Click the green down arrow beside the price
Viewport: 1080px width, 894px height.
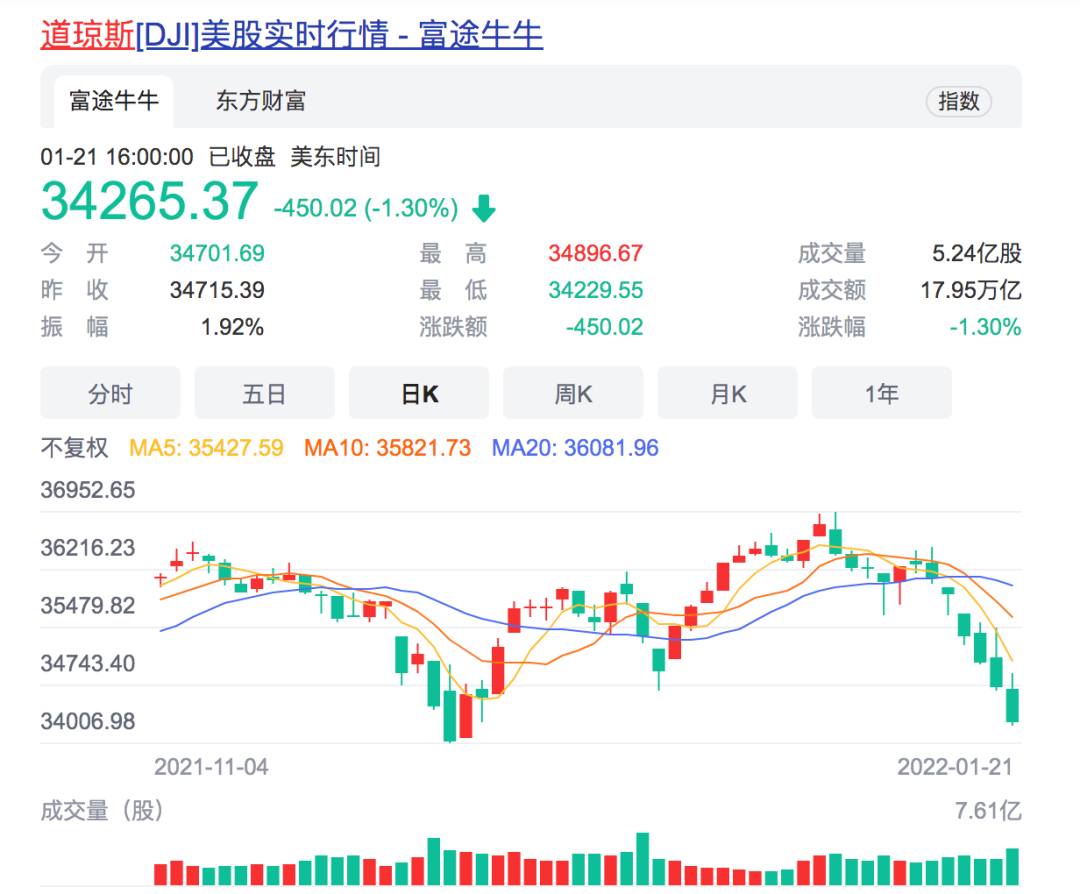point(483,208)
